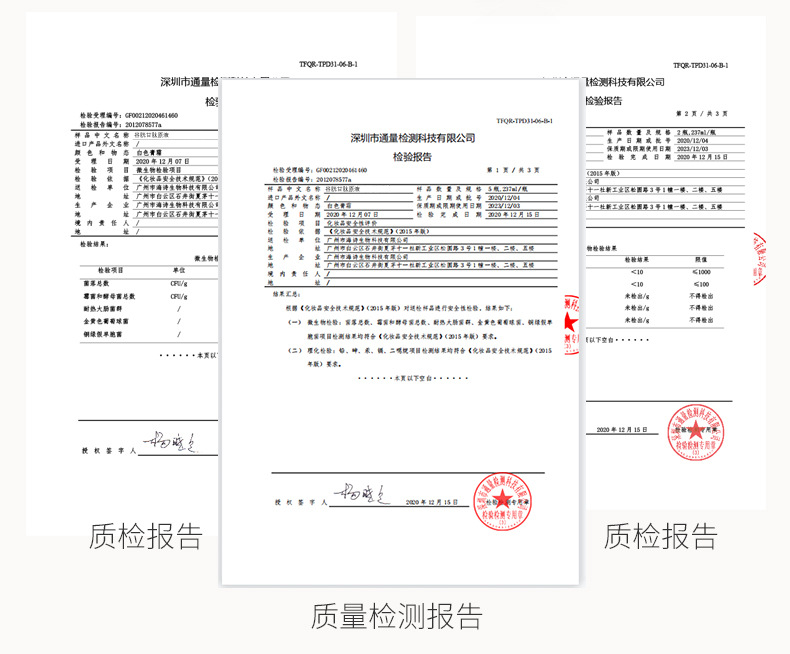The image size is (790, 654).
Task: Click 质检报告 caption under the page 2 report
Action: (x=661, y=536)
